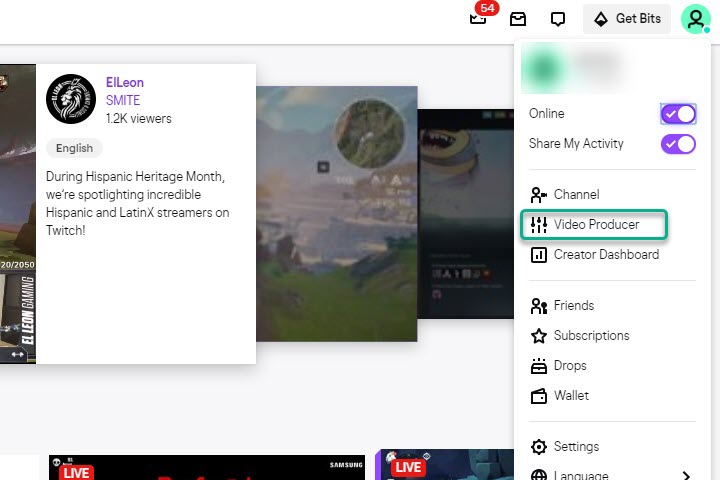The height and width of the screenshot is (480, 720).
Task: Click the Hispanic Heritage Month description text
Action: pyautogui.click(x=137, y=203)
